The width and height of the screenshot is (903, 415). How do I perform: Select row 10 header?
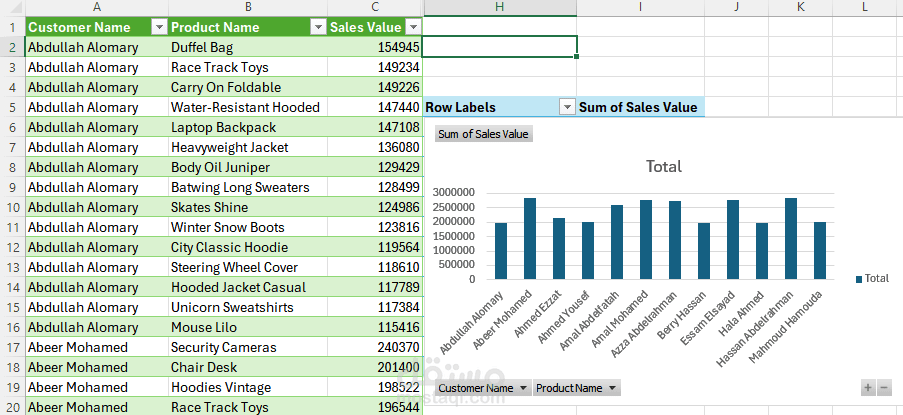pos(12,207)
